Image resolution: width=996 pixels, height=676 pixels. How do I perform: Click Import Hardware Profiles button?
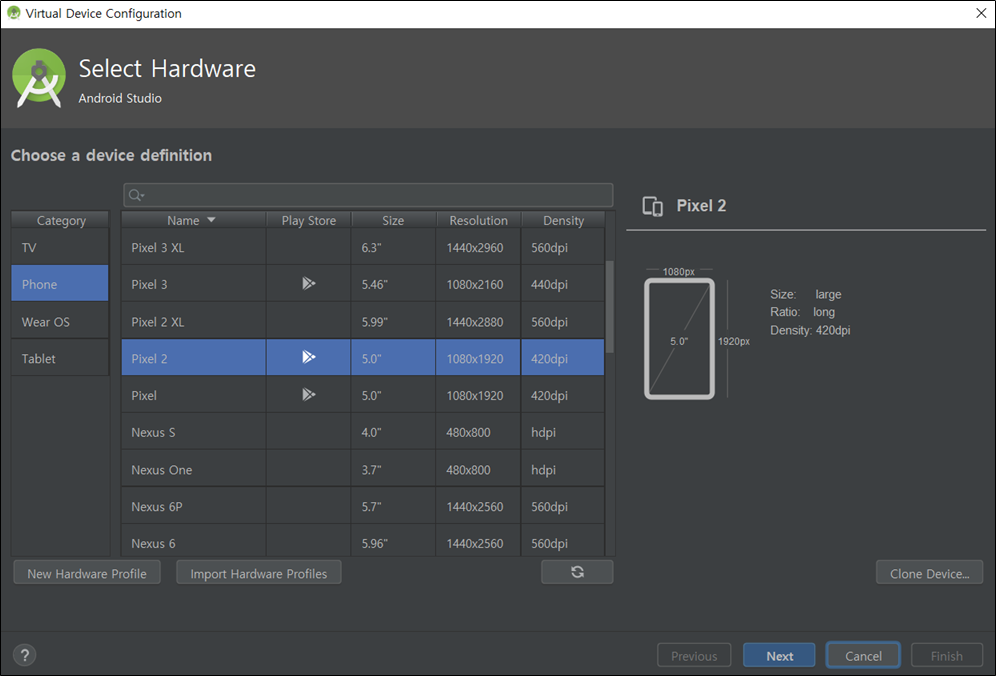pos(259,573)
